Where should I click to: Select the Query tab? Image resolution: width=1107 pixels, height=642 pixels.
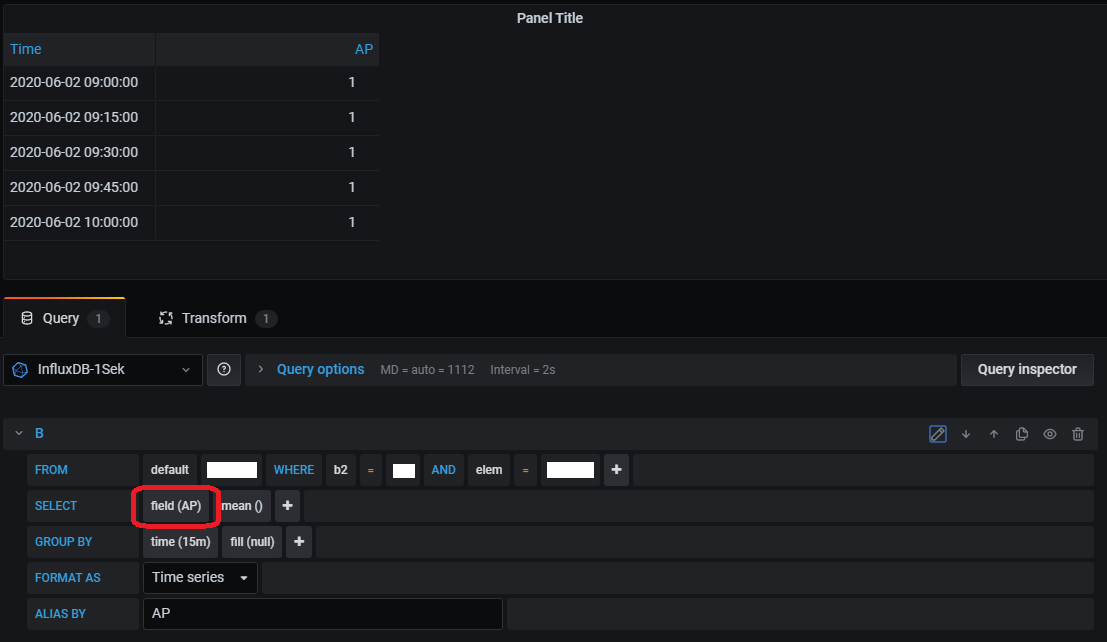tap(63, 317)
